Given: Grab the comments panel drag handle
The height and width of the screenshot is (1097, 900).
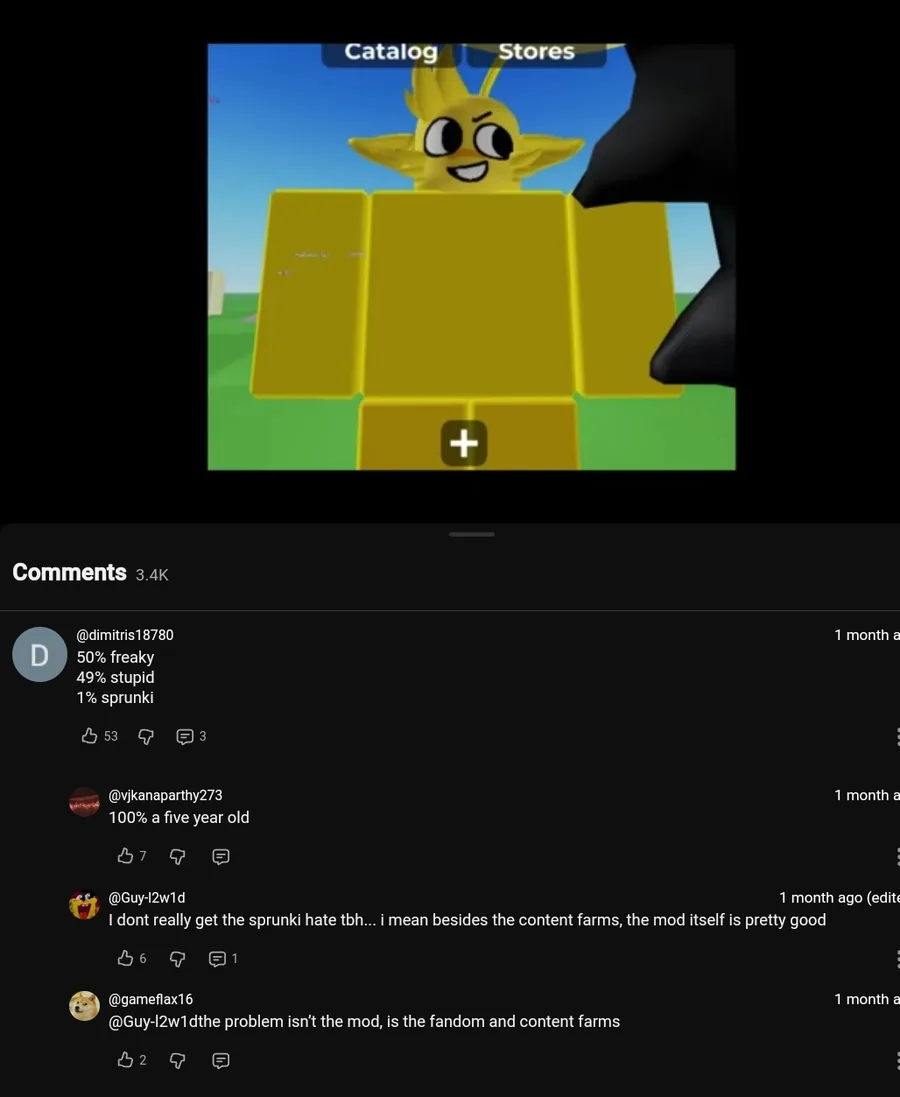Looking at the screenshot, I should pos(472,535).
